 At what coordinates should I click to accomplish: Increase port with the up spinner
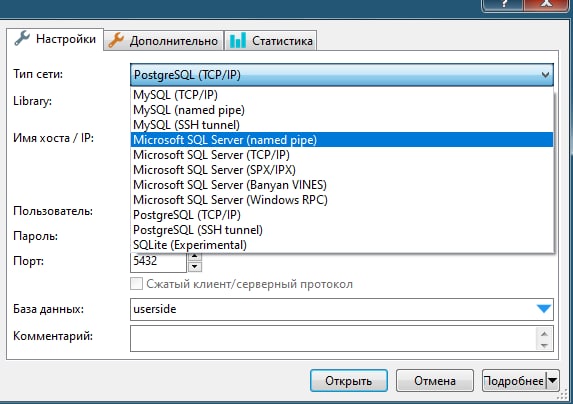pyautogui.click(x=195, y=256)
